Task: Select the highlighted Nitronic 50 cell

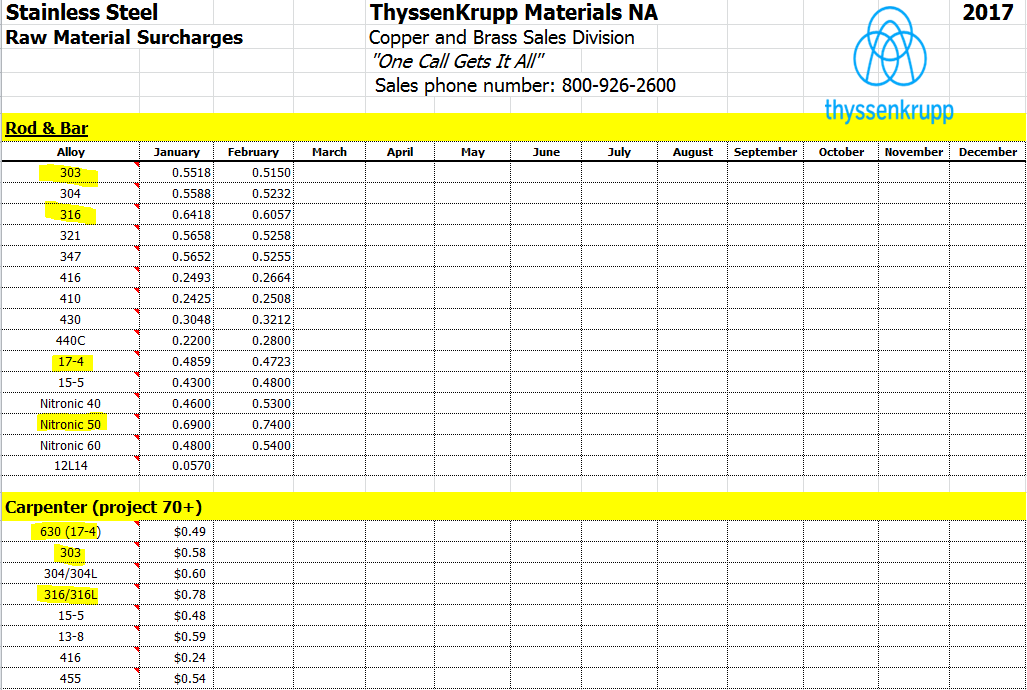Action: [70, 425]
